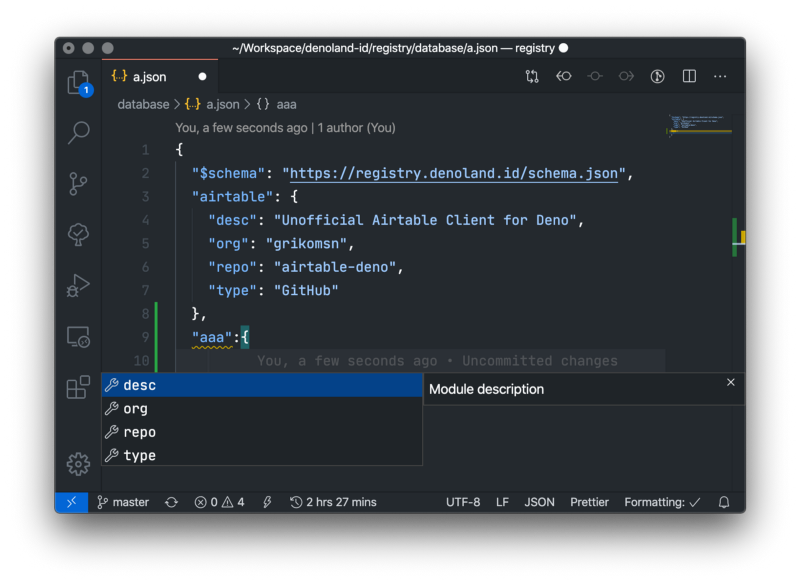This screenshot has height=585, width=800.
Task: Open the Extensions view
Action: point(78,388)
